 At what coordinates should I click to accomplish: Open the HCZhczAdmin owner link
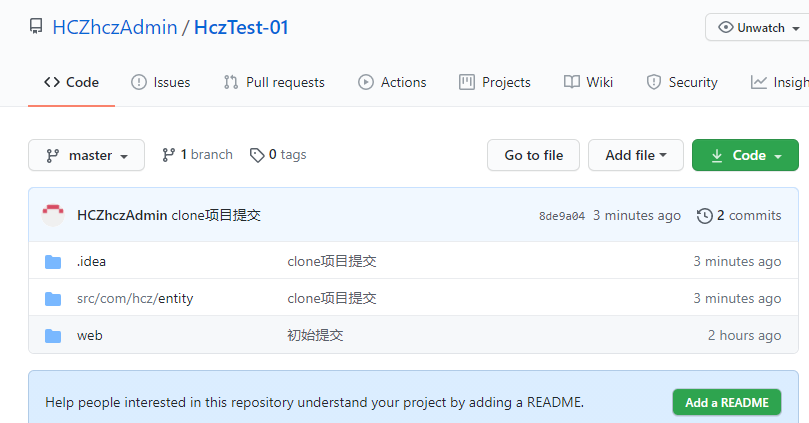coord(115,27)
